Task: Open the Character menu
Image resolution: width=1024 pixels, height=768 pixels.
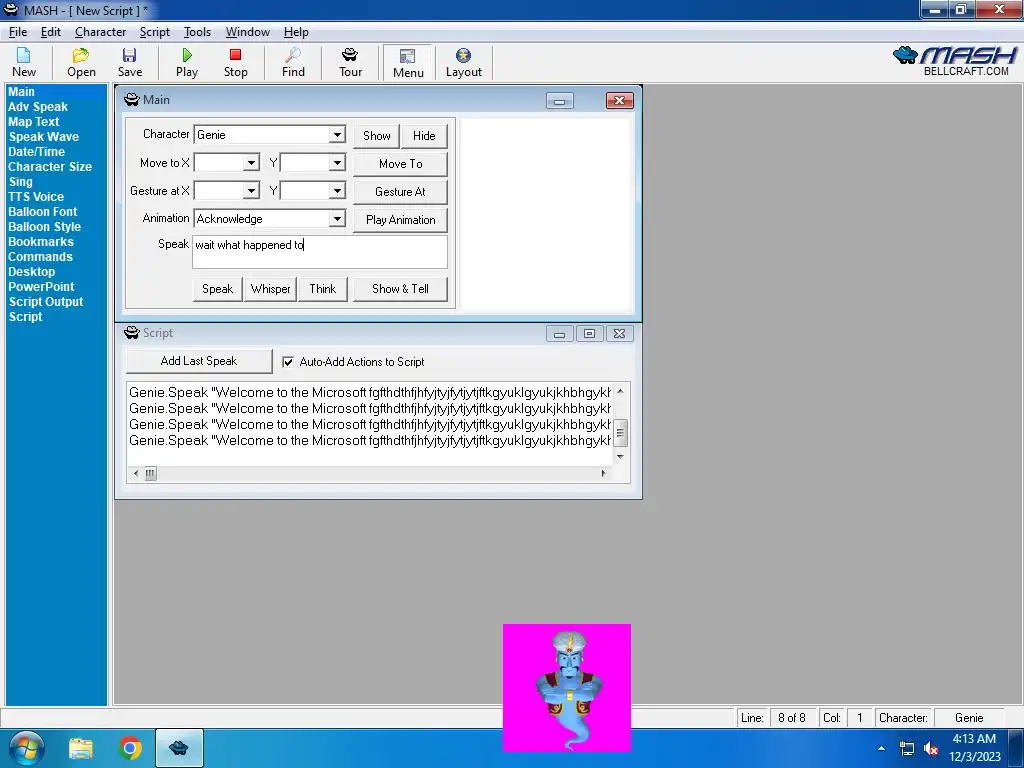Action: 100,32
